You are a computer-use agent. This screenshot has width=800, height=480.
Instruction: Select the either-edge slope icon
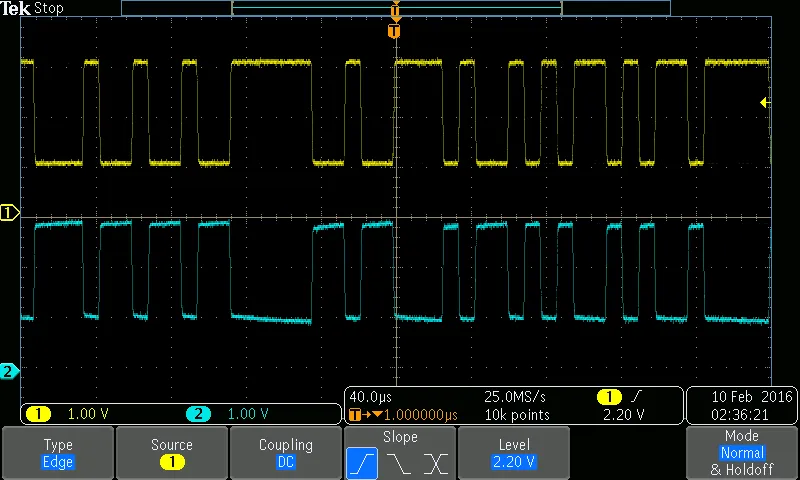[x=436, y=464]
